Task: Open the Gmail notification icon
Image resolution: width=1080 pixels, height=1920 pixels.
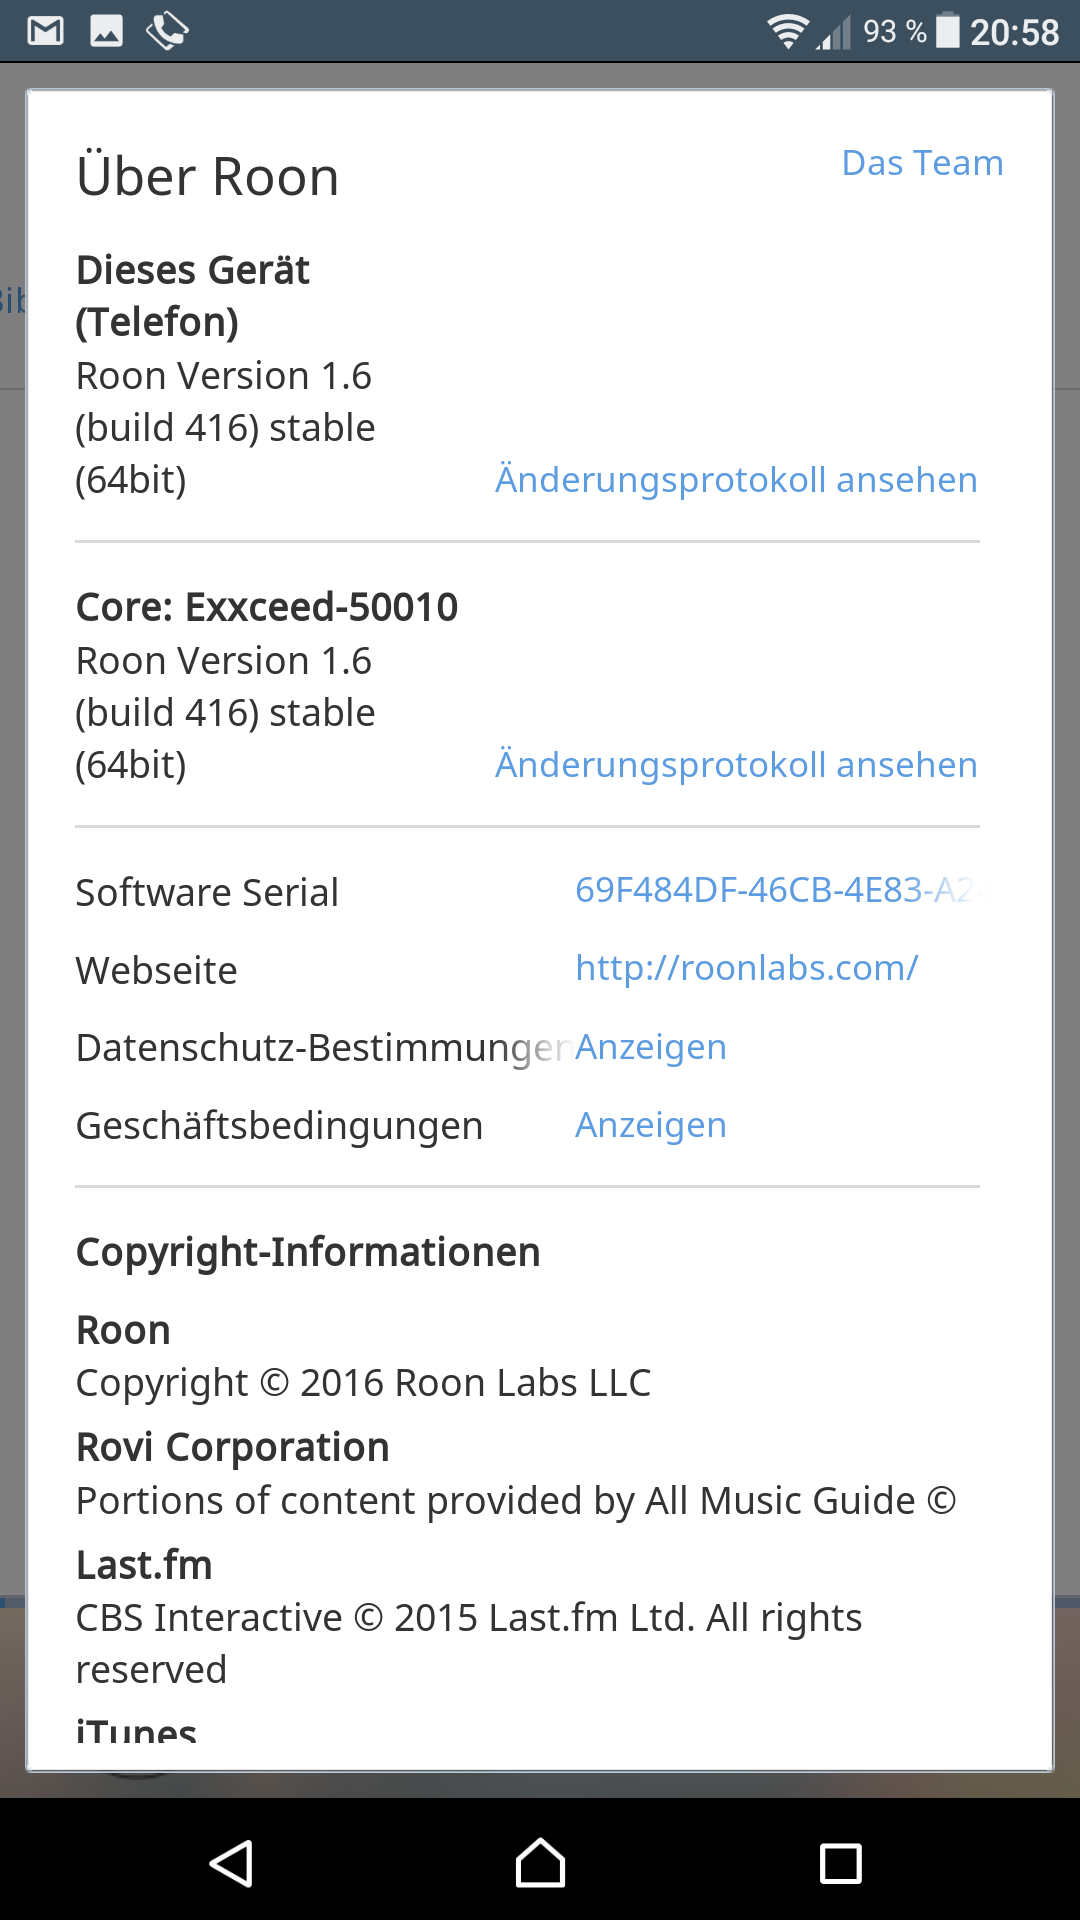Action: click(45, 31)
